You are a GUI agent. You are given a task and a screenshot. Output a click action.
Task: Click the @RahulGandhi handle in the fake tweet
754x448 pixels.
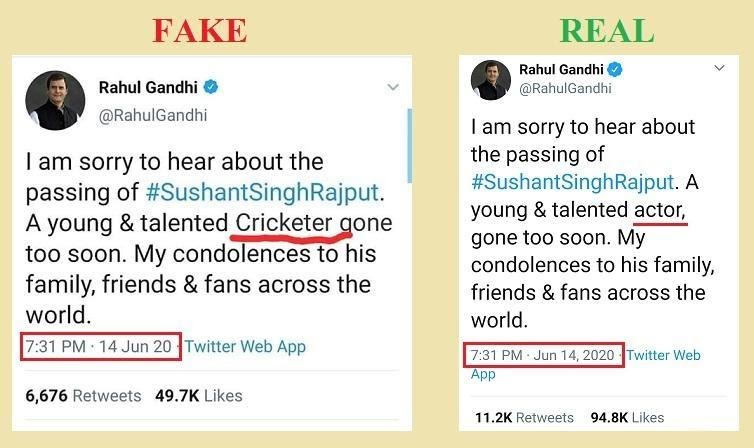(x=153, y=115)
